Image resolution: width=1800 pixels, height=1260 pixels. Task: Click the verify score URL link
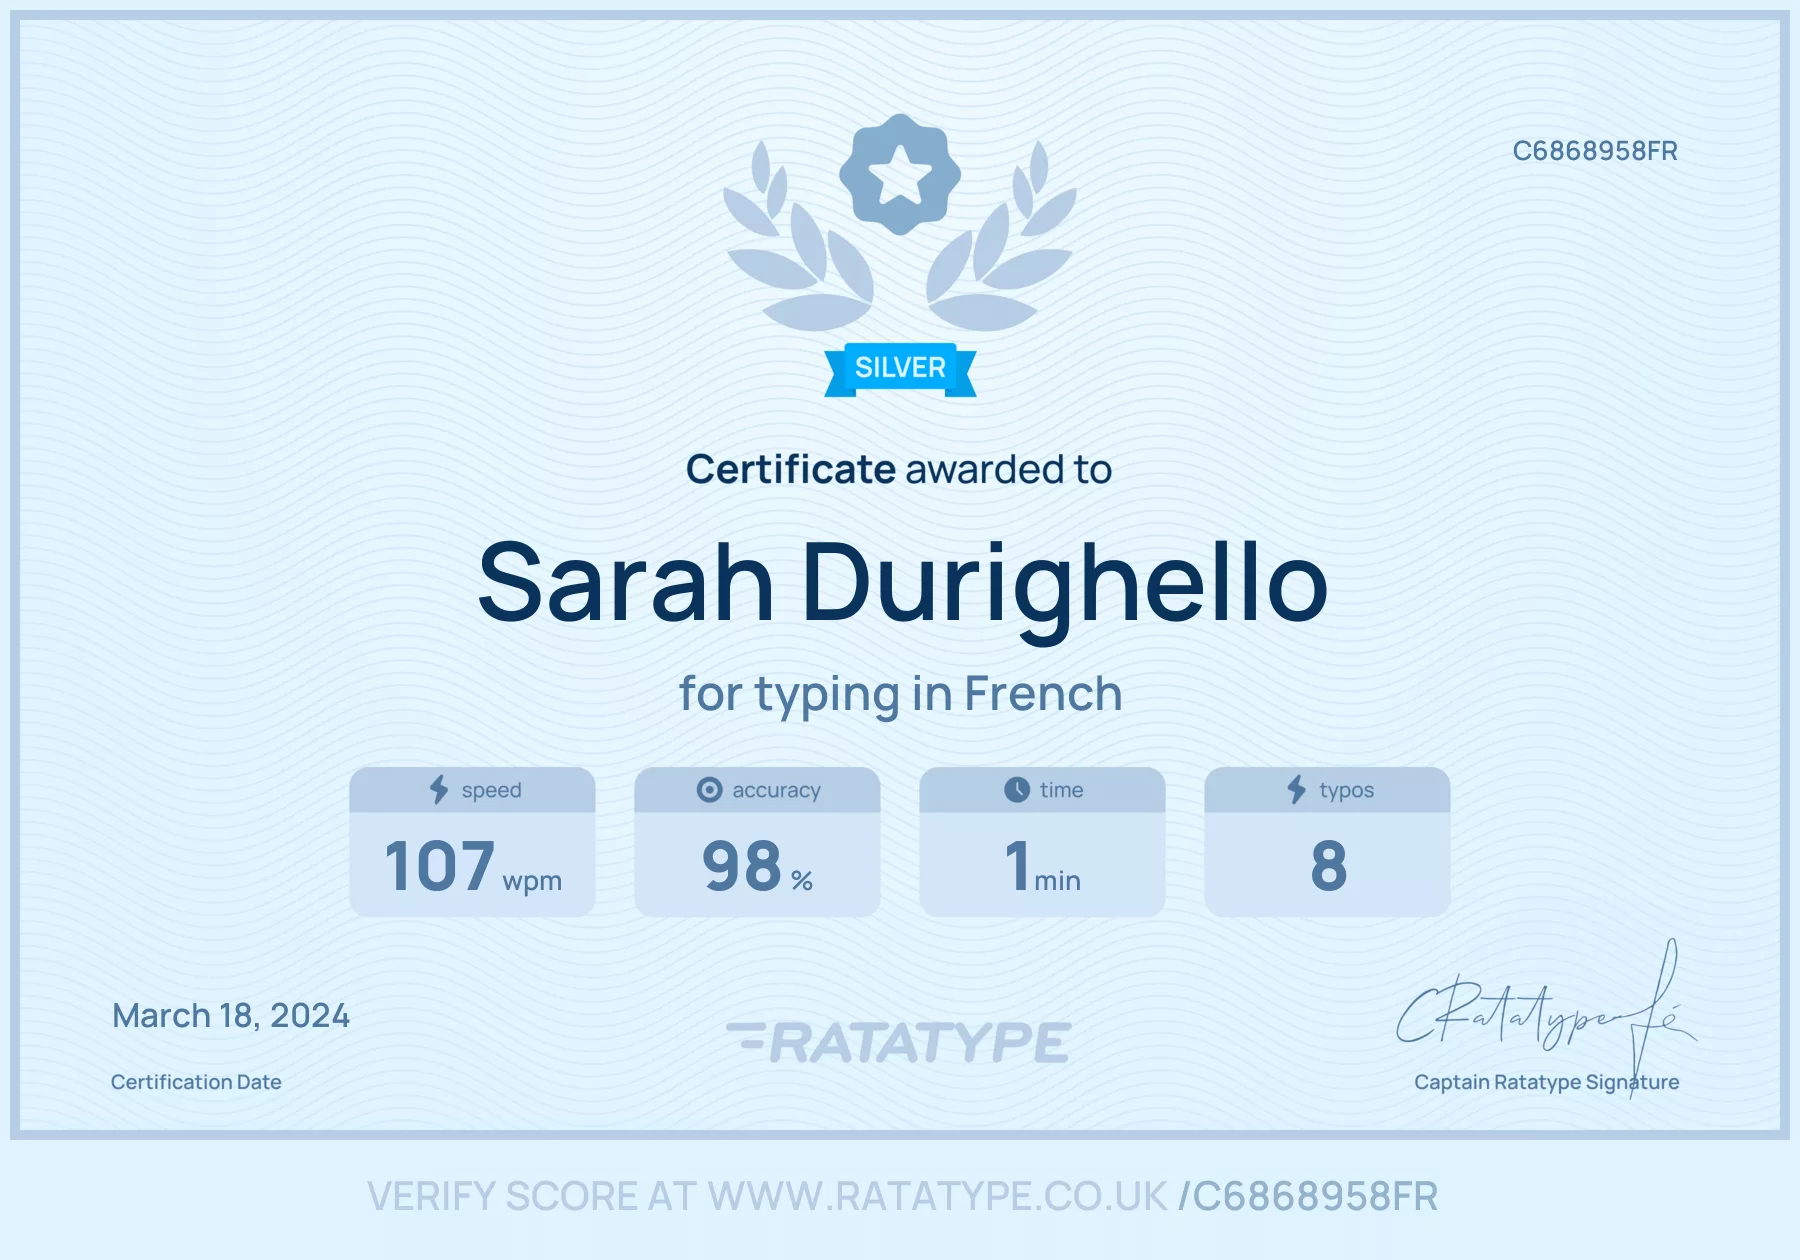[903, 1197]
